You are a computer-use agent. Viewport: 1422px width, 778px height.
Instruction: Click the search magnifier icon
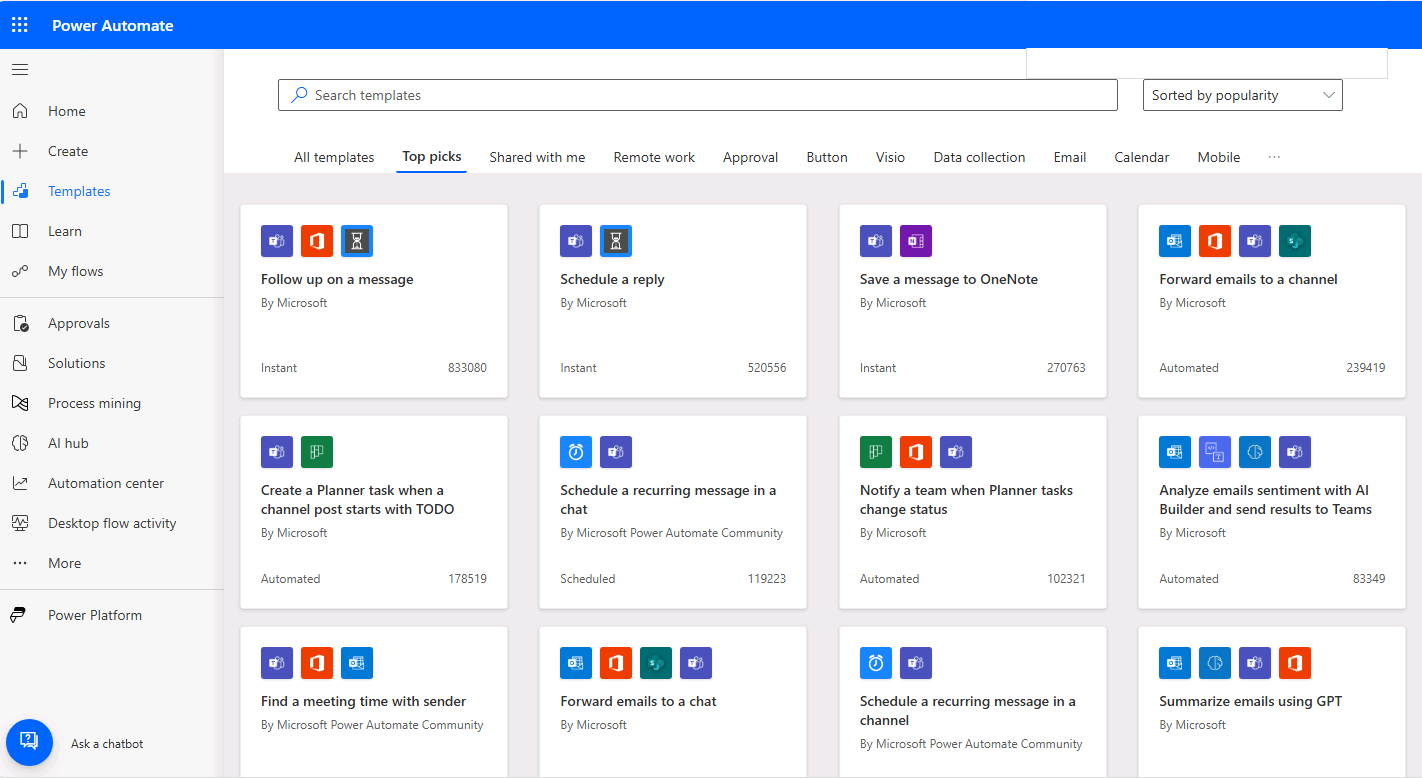coord(299,95)
